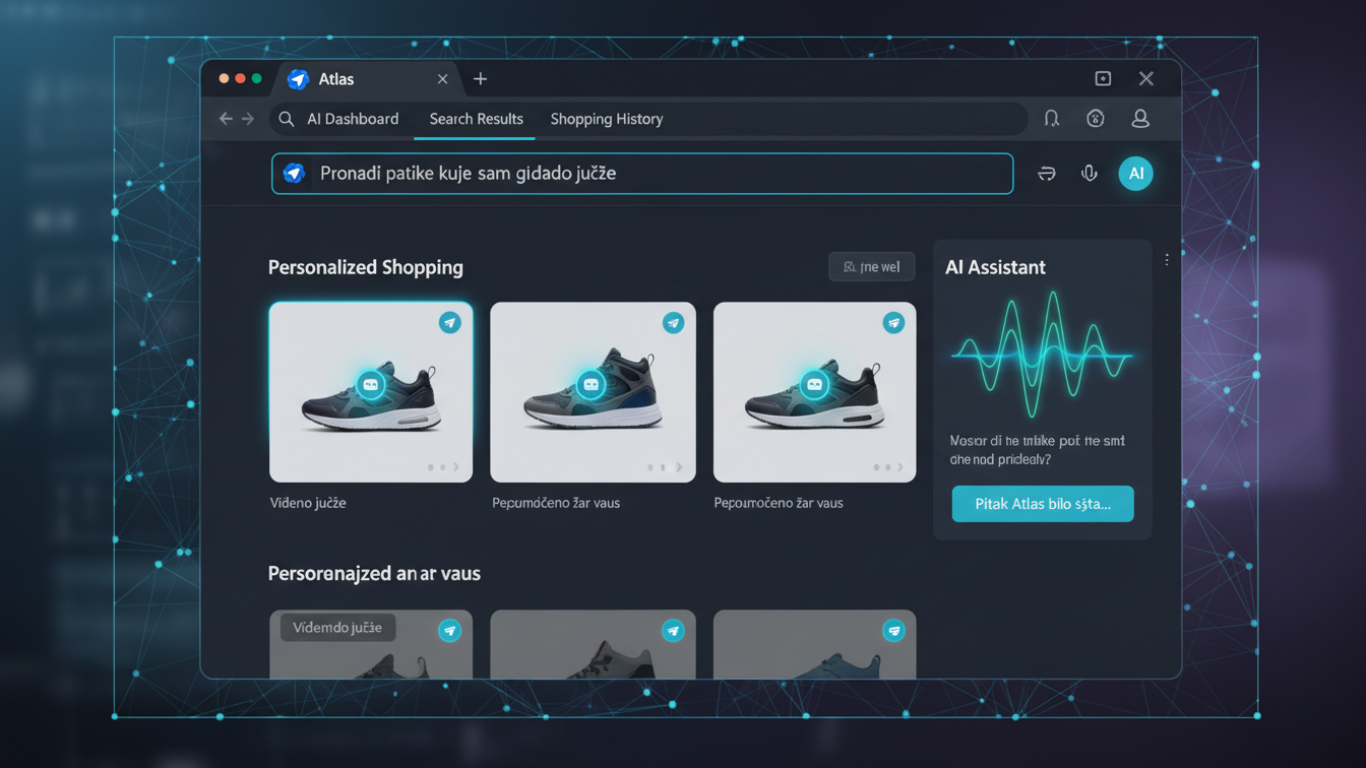
Task: Click the "Viđeno jučče" caption
Action: click(x=308, y=503)
